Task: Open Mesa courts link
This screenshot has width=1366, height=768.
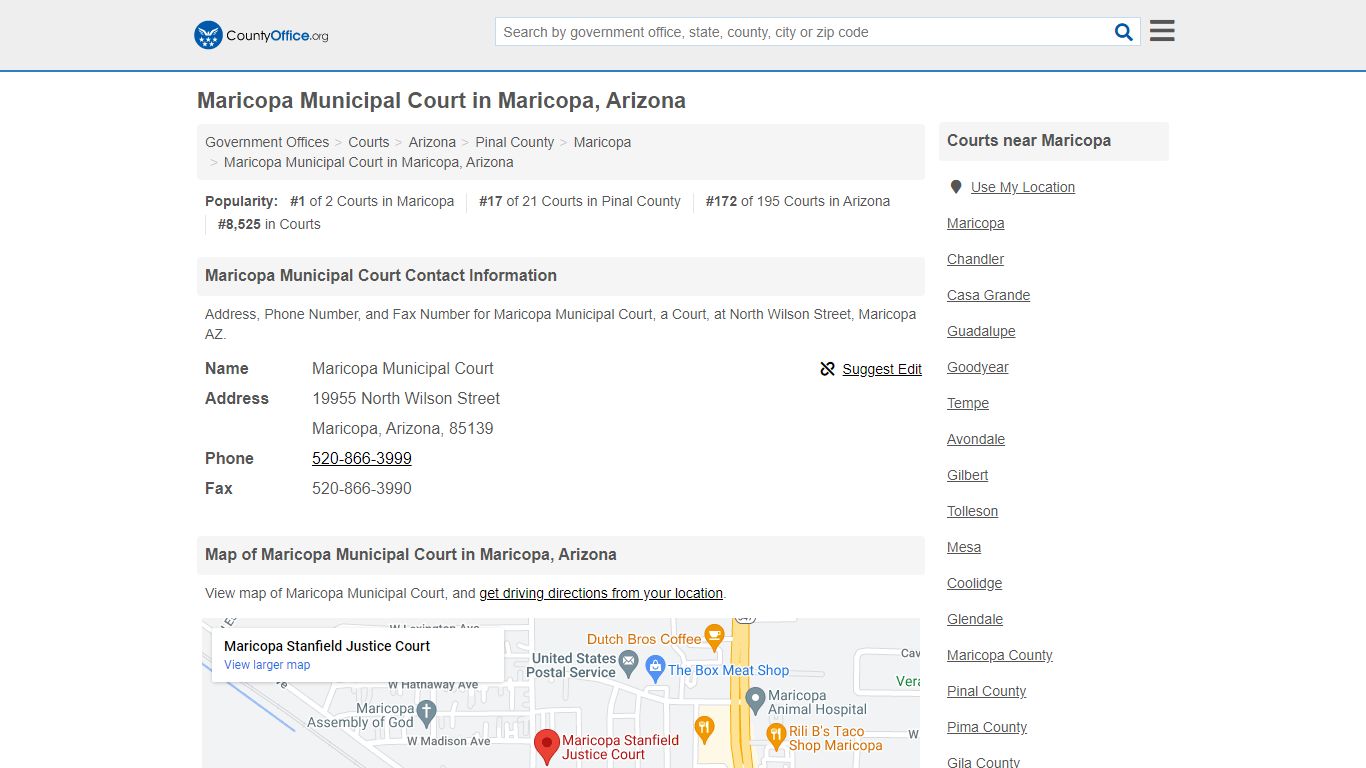Action: click(964, 547)
